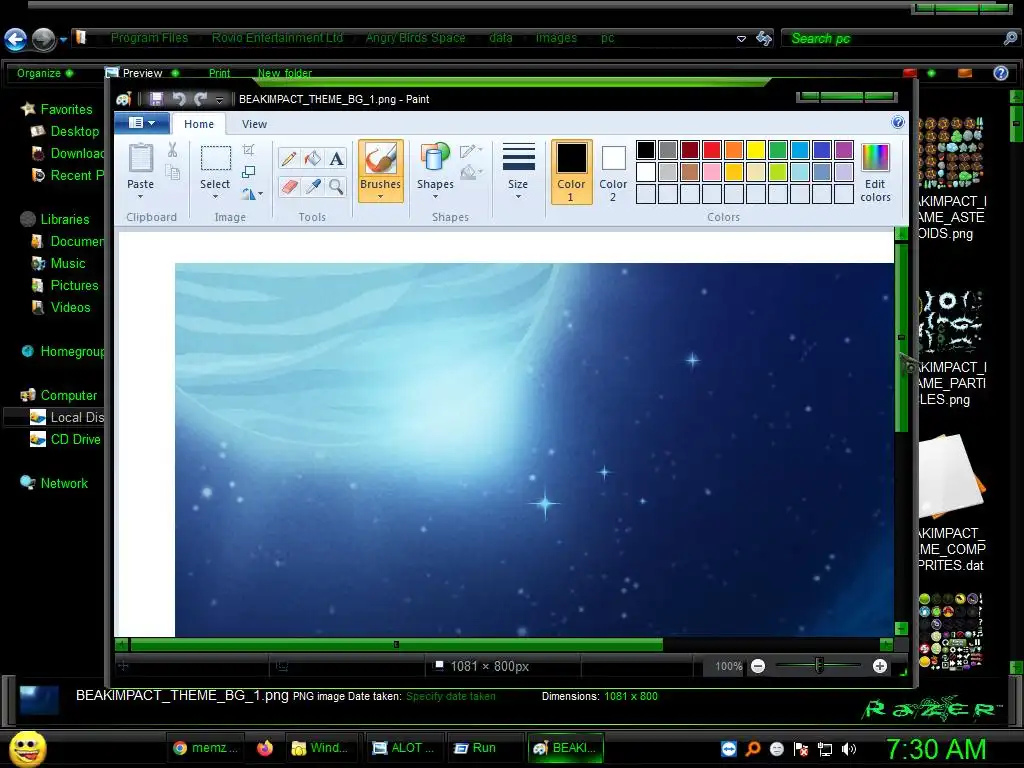Screen dimensions: 1024x768
Task: Click Explorer's Forward arrow button
Action: click(x=44, y=39)
